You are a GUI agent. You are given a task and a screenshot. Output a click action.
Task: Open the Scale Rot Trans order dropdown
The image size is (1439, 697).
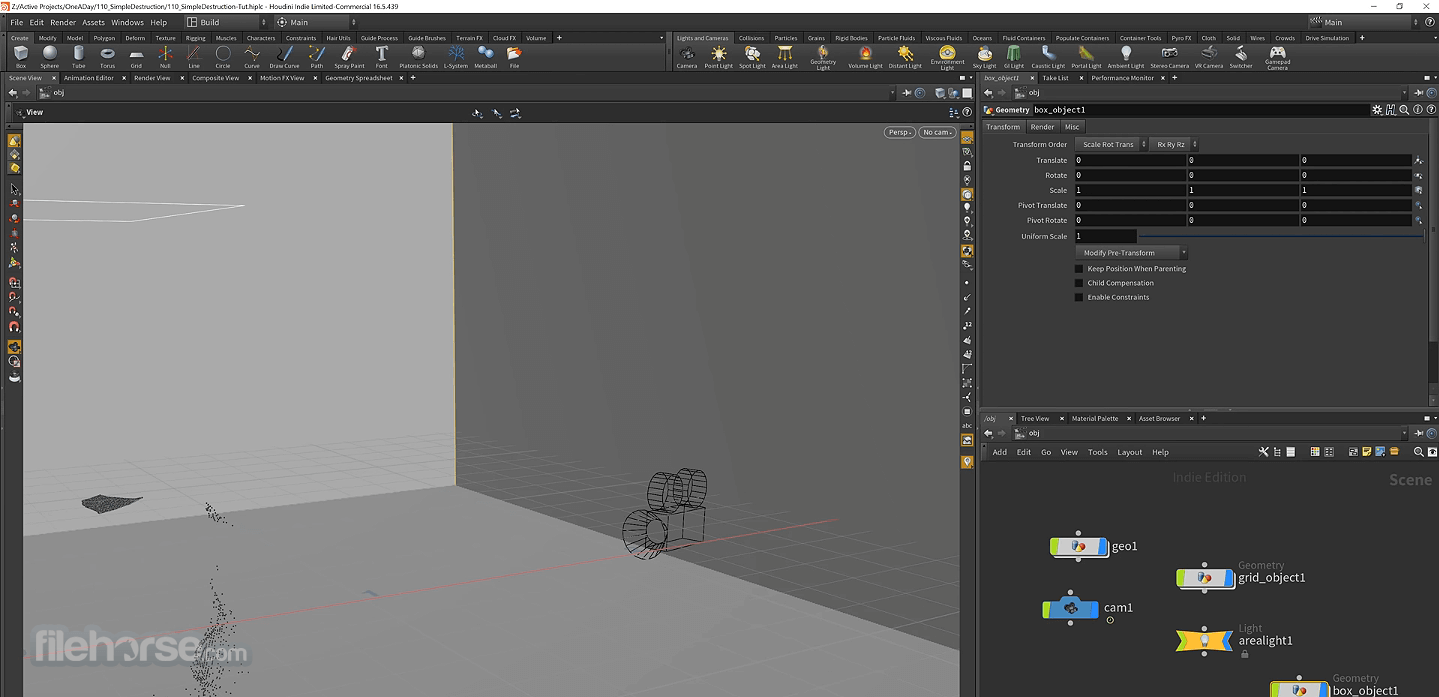click(1109, 144)
